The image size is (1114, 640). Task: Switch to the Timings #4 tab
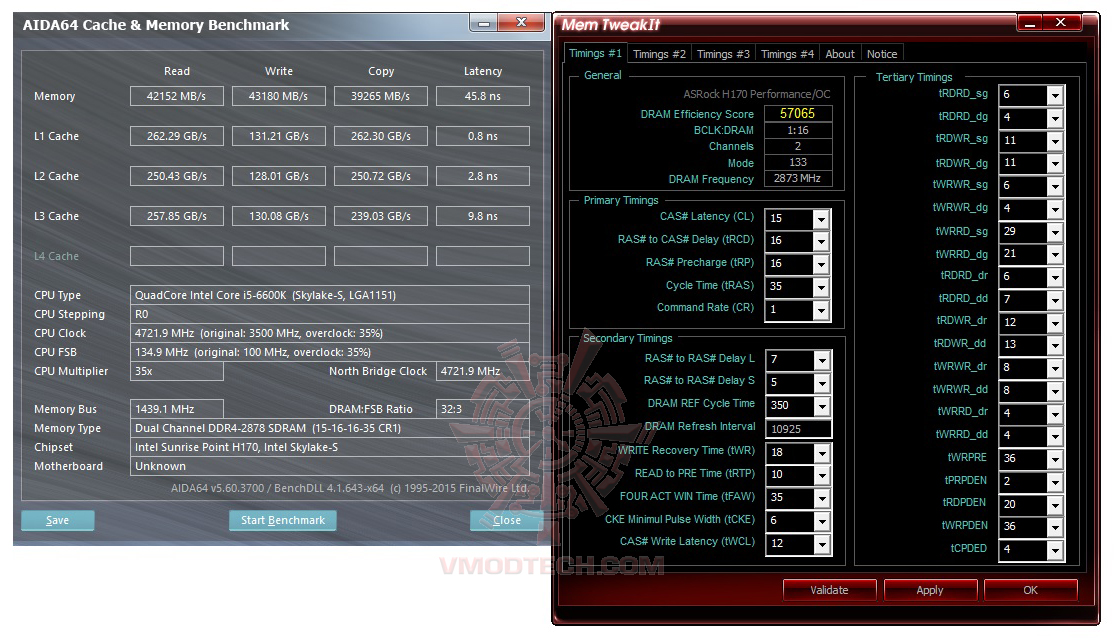tap(786, 54)
